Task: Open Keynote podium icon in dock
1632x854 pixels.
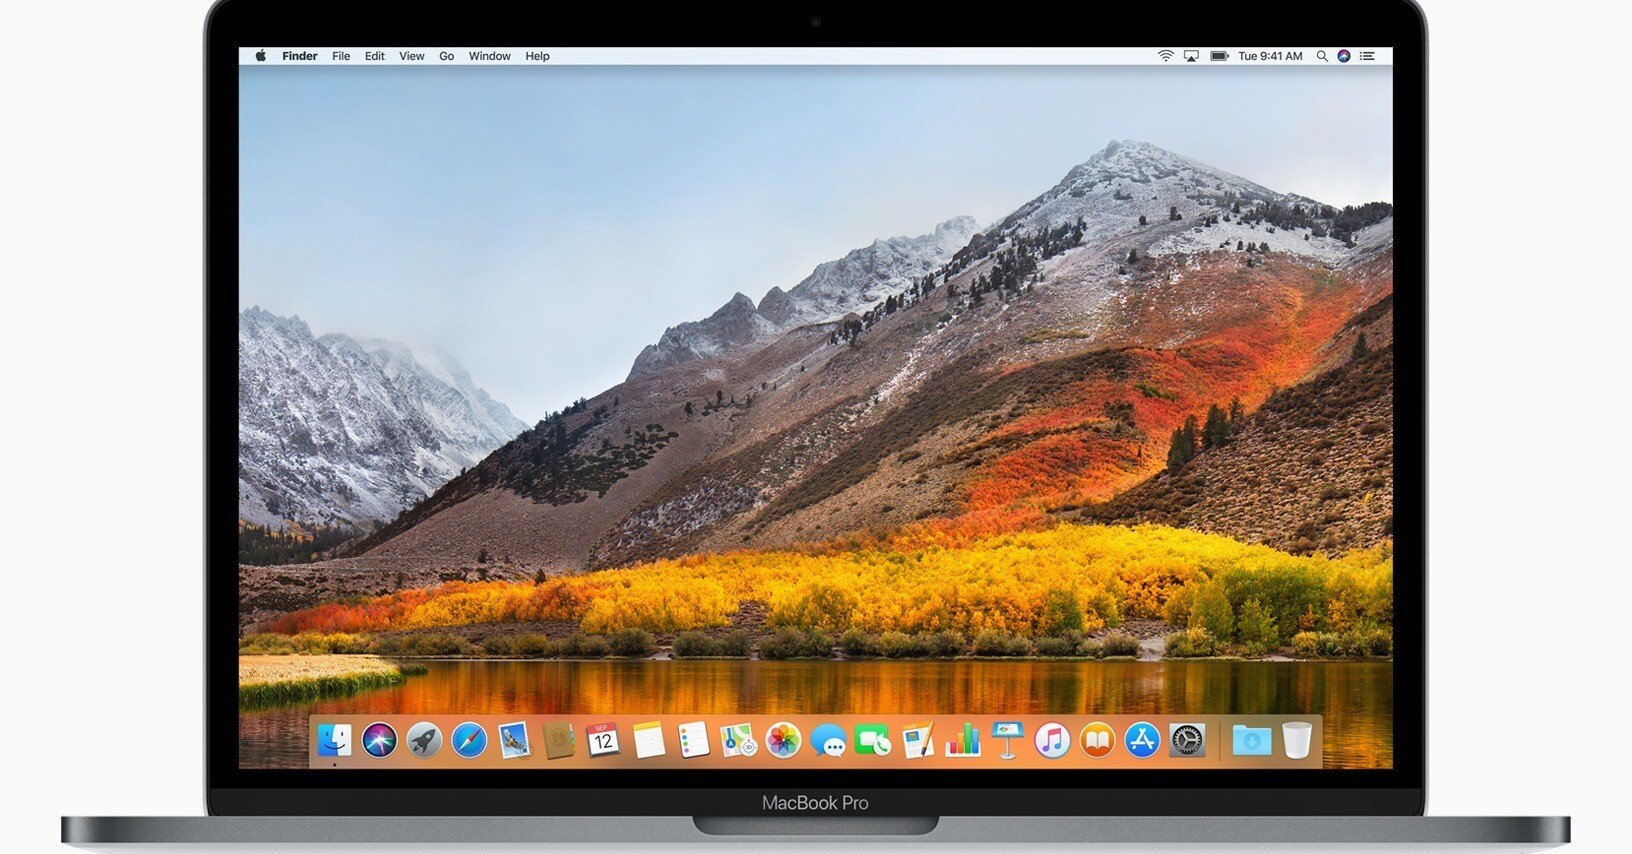Action: 1007,740
